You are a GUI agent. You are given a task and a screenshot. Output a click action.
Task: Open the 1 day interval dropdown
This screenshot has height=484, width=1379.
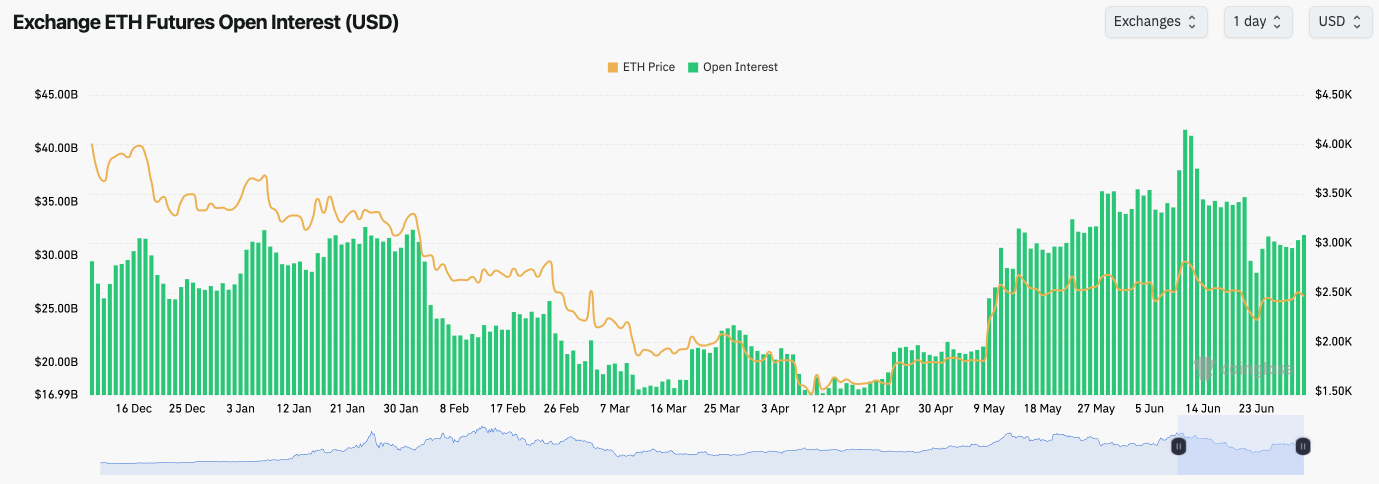point(1257,22)
